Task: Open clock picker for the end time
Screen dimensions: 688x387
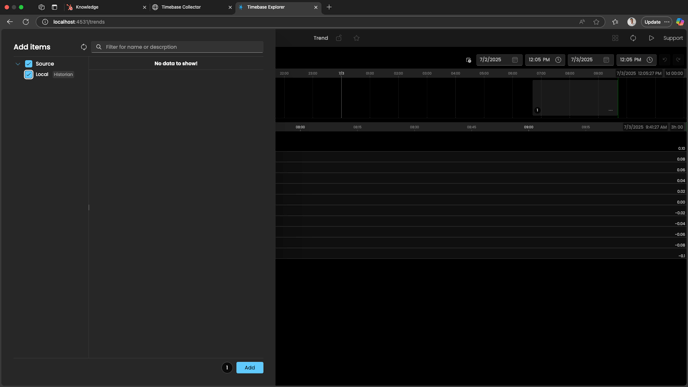Action: coord(650,60)
